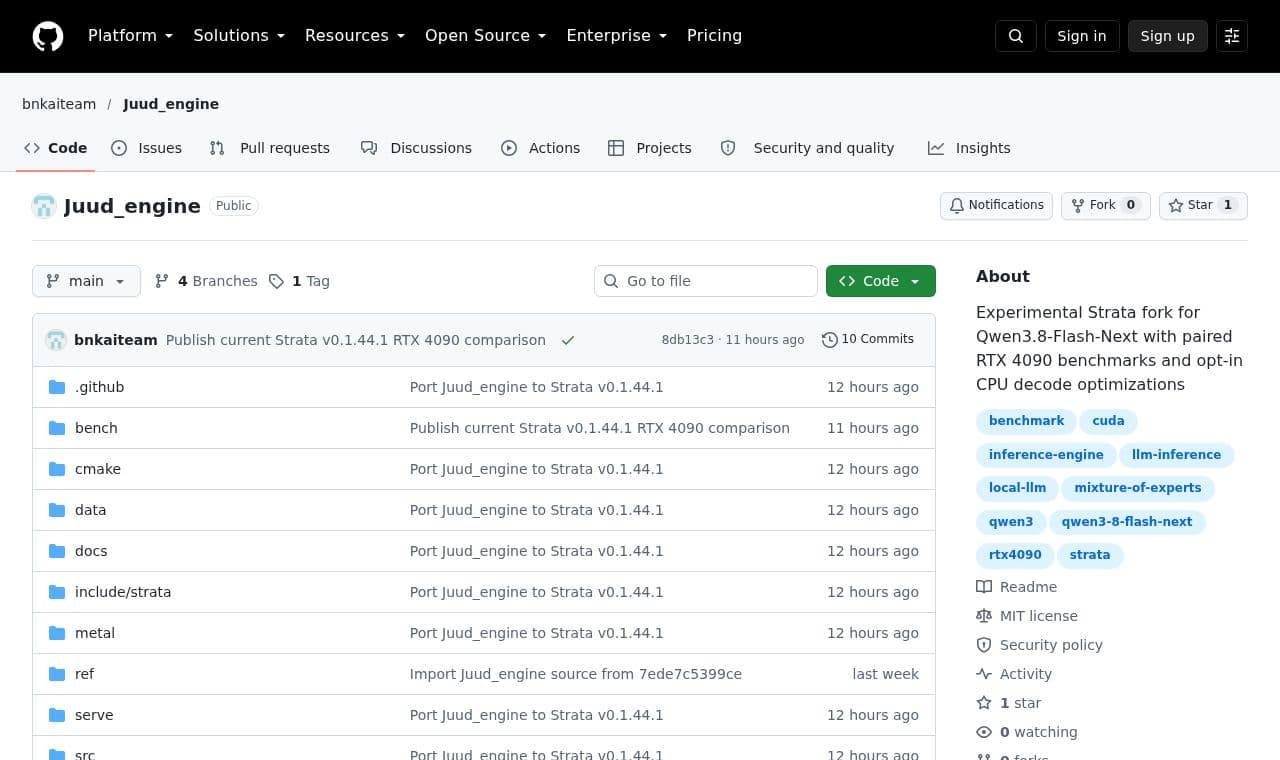
Task: Open the 10 Commits link
Action: tap(868, 339)
